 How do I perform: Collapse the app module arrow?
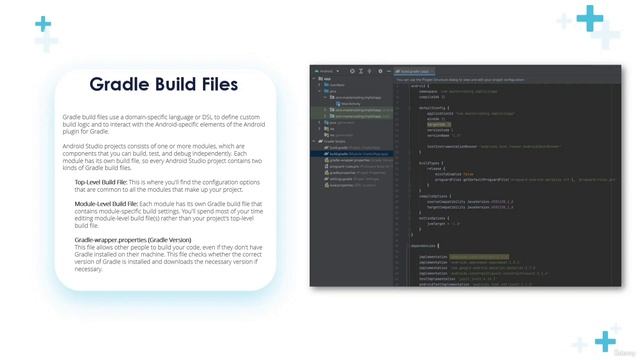coord(314,79)
